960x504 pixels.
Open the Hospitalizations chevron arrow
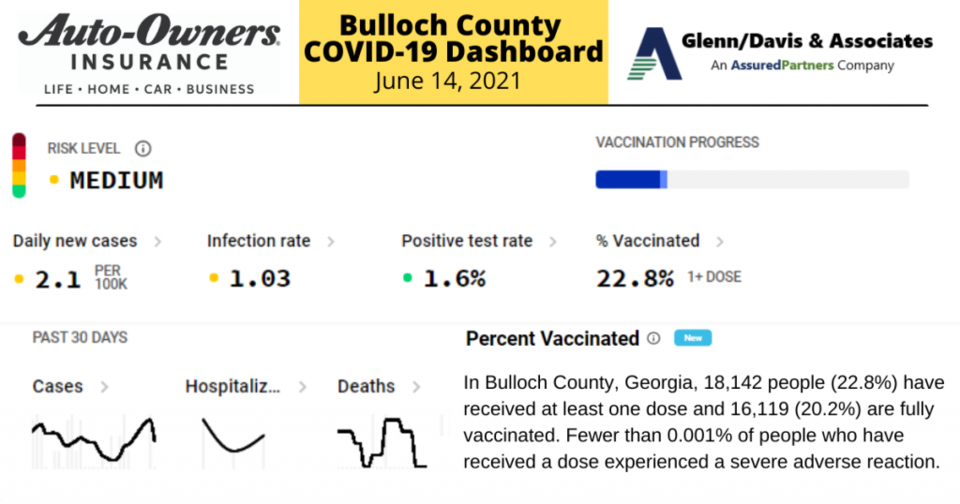click(302, 387)
